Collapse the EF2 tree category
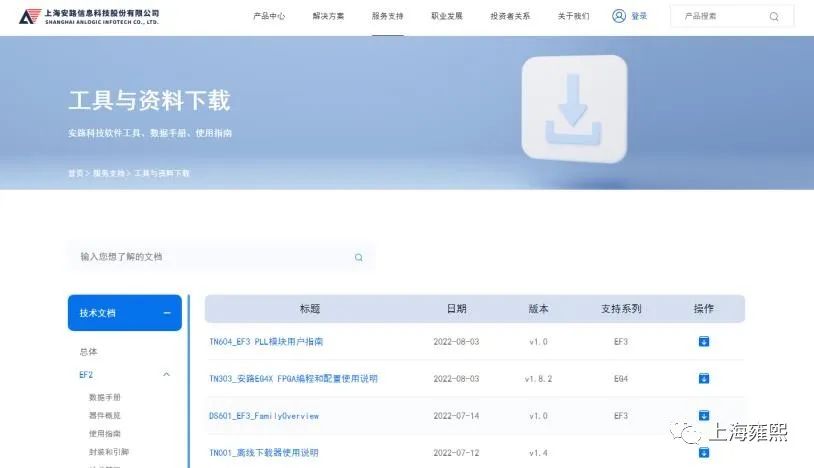 (166, 375)
